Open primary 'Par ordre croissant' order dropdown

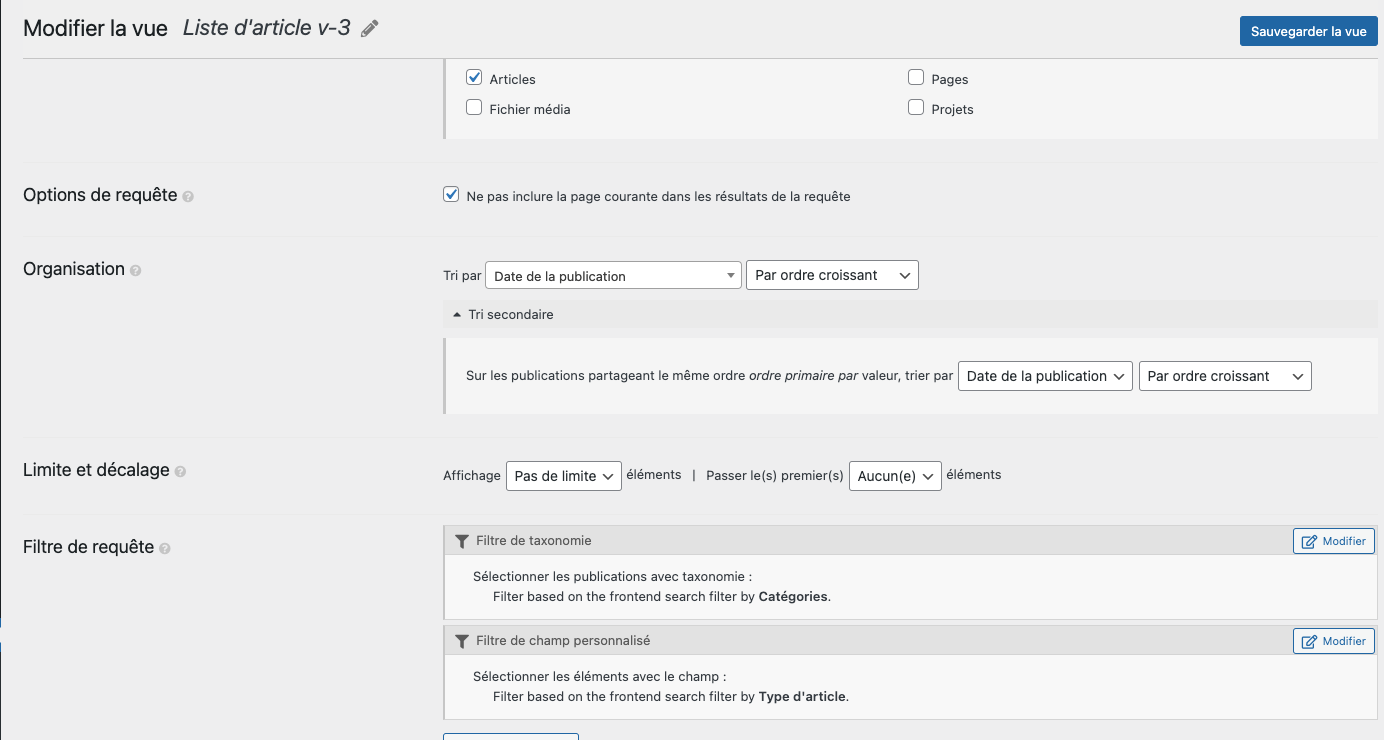832,275
